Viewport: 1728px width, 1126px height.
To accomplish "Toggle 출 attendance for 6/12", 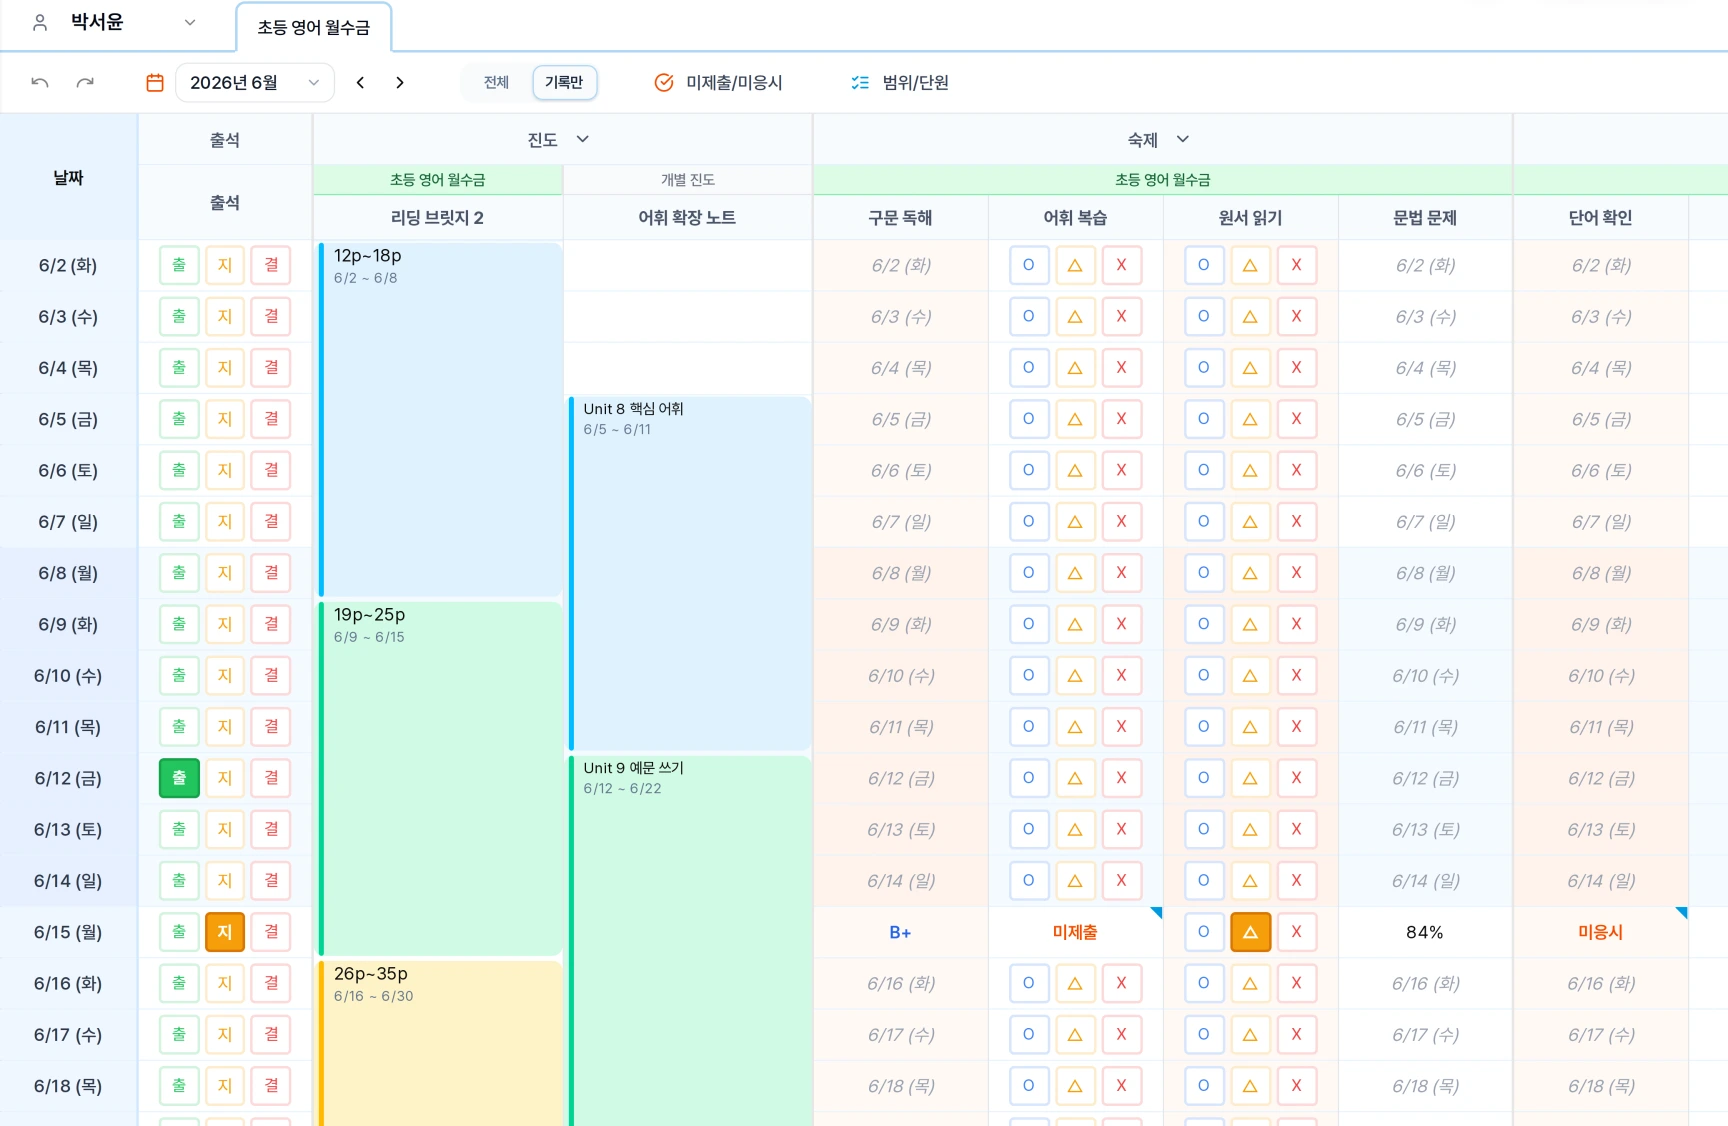I will tap(179, 778).
